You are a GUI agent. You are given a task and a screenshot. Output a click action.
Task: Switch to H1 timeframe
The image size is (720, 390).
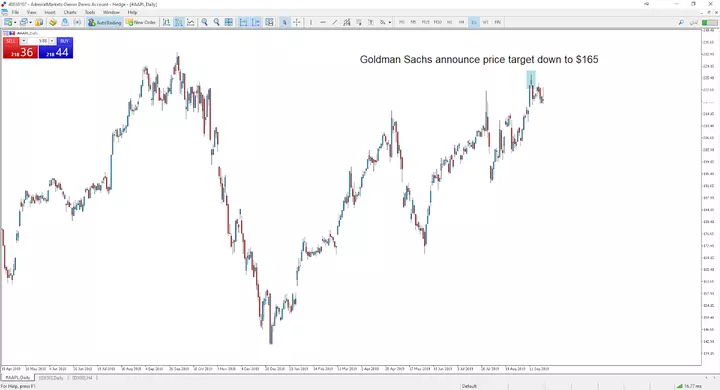(x=450, y=22)
